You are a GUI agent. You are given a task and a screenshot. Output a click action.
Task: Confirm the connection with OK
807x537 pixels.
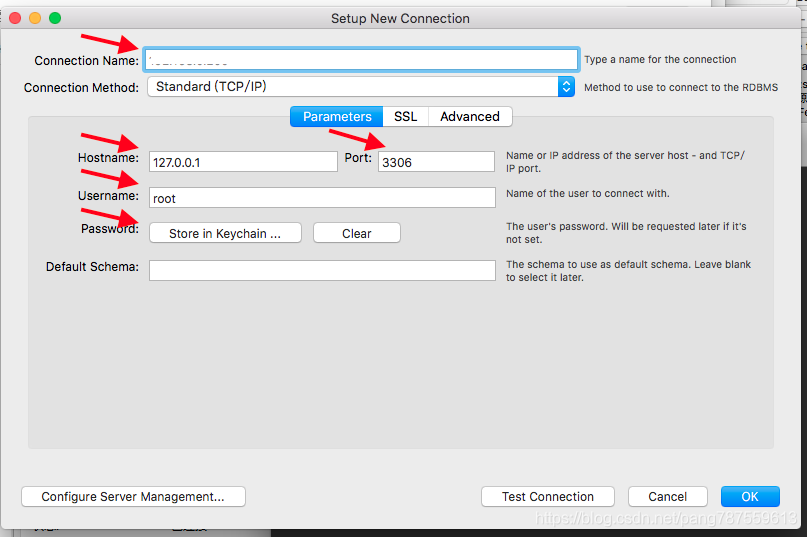(750, 497)
